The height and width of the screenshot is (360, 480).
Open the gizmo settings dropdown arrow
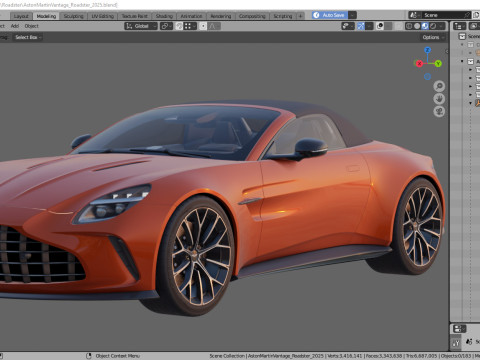[369, 26]
